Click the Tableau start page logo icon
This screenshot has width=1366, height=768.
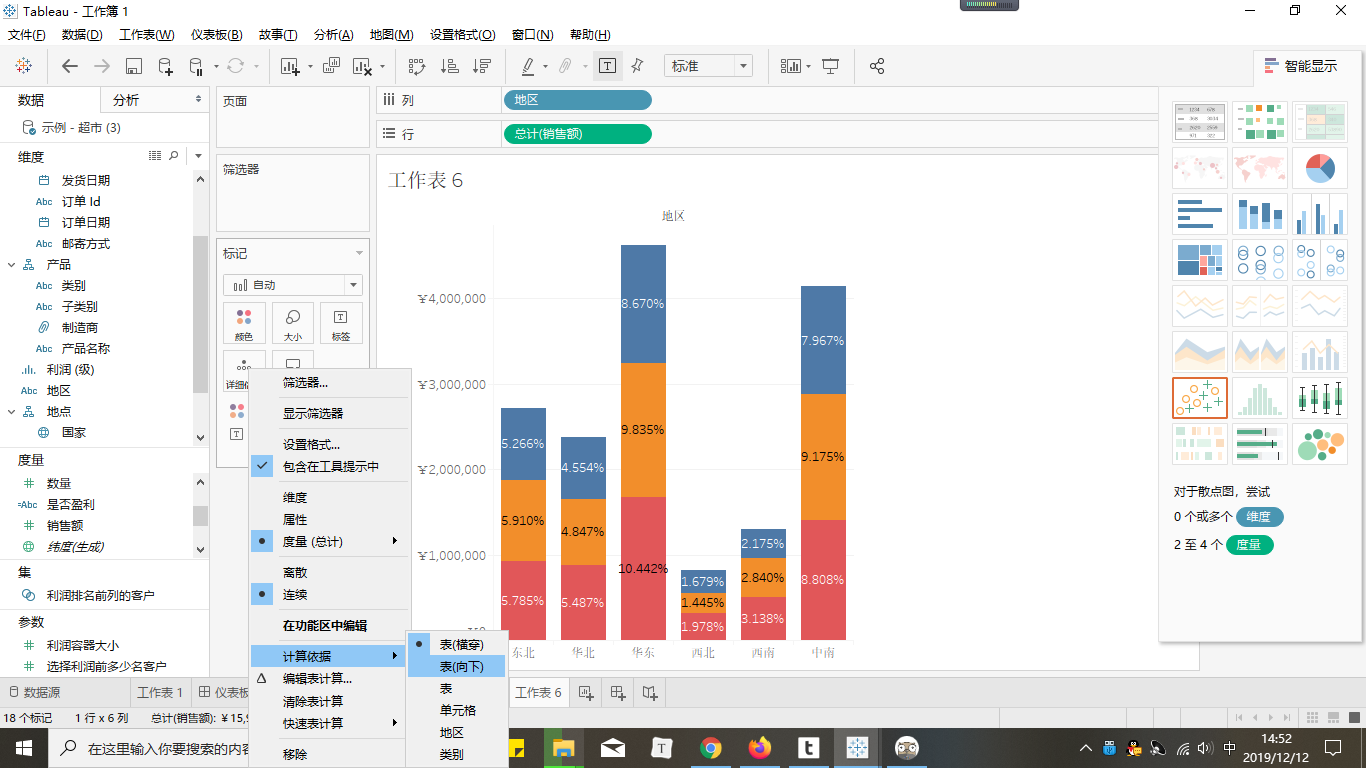click(x=23, y=66)
